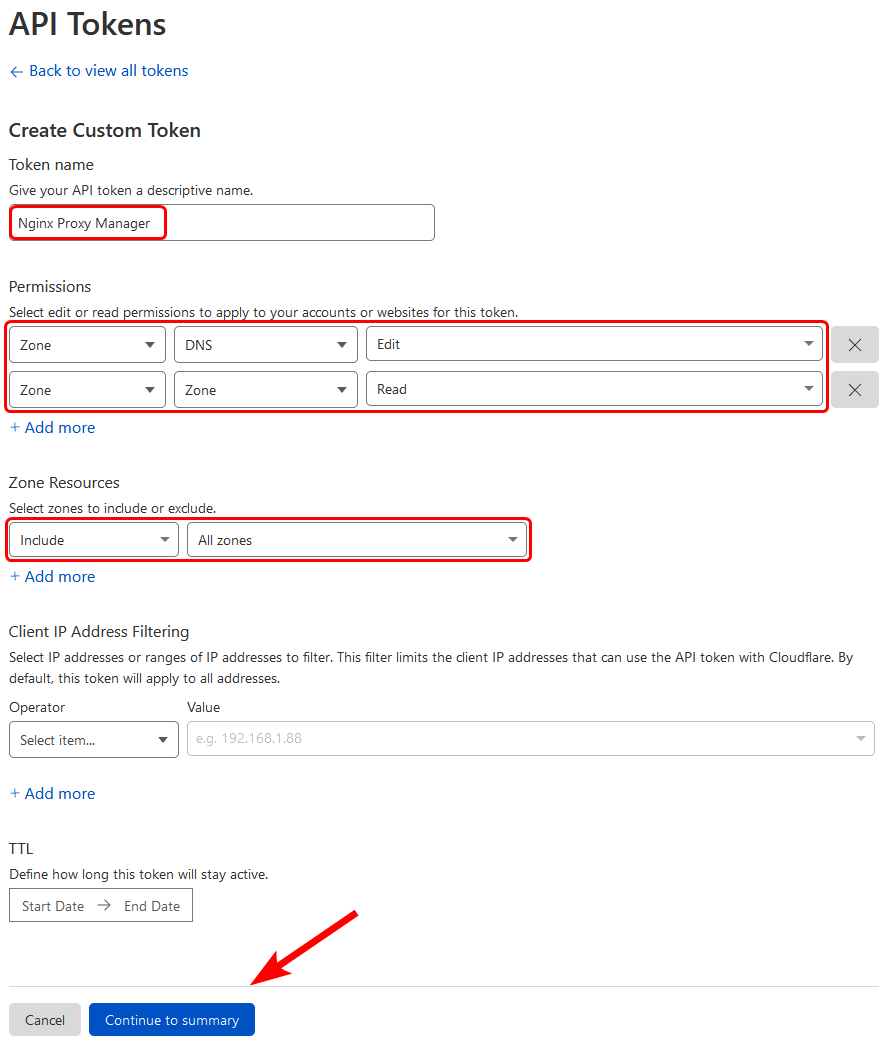Add more zone resources

click(52, 576)
